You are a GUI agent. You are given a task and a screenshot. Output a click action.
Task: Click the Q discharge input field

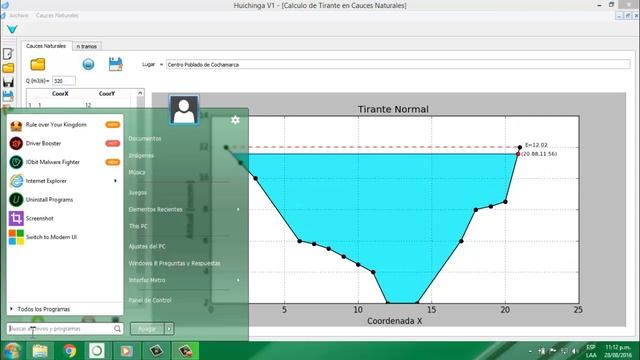(64, 81)
